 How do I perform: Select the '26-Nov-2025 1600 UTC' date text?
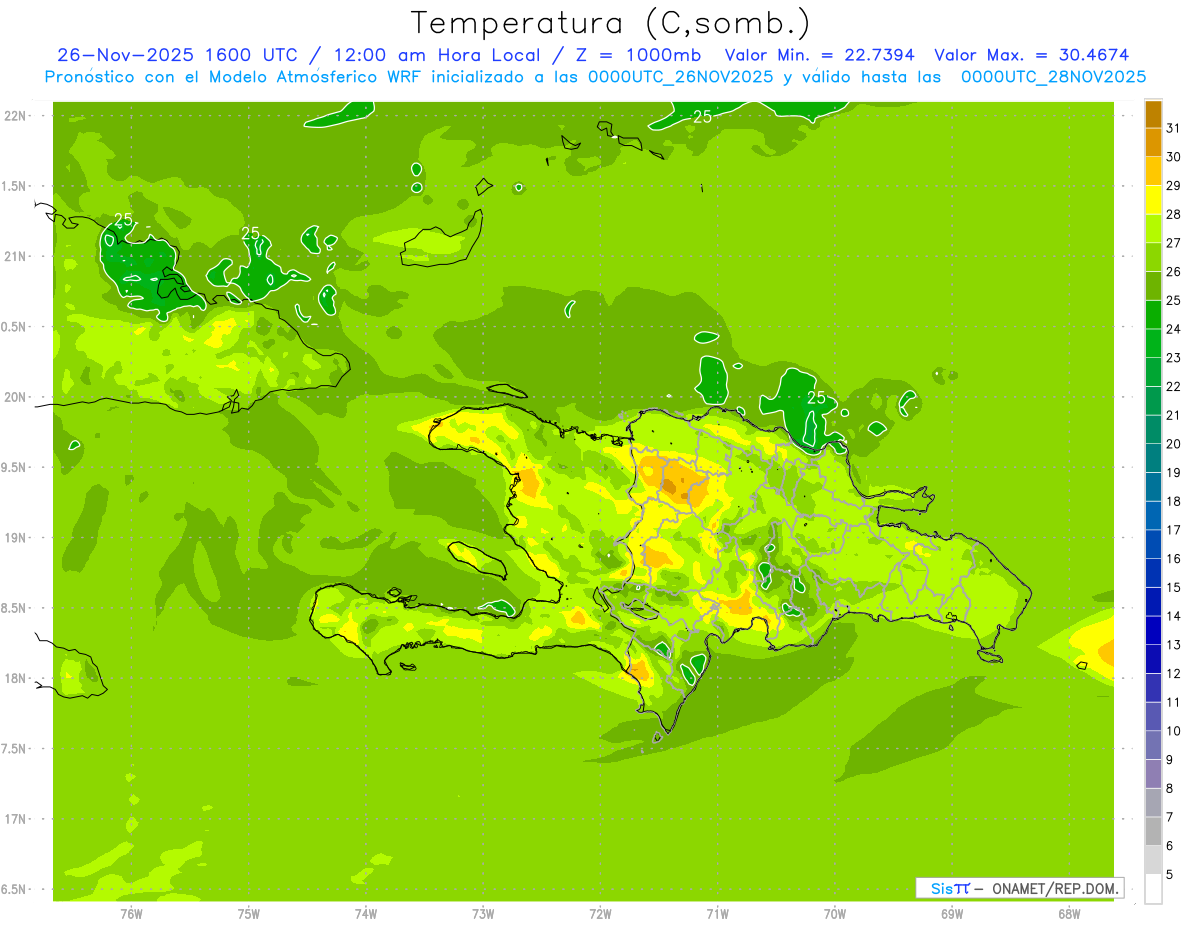(177, 55)
